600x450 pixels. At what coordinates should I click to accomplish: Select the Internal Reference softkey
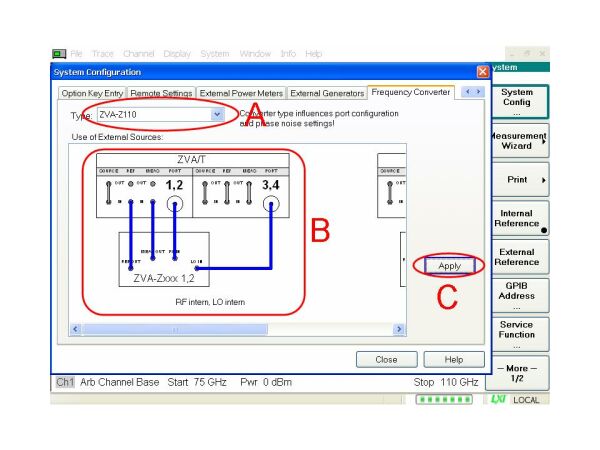[519, 218]
